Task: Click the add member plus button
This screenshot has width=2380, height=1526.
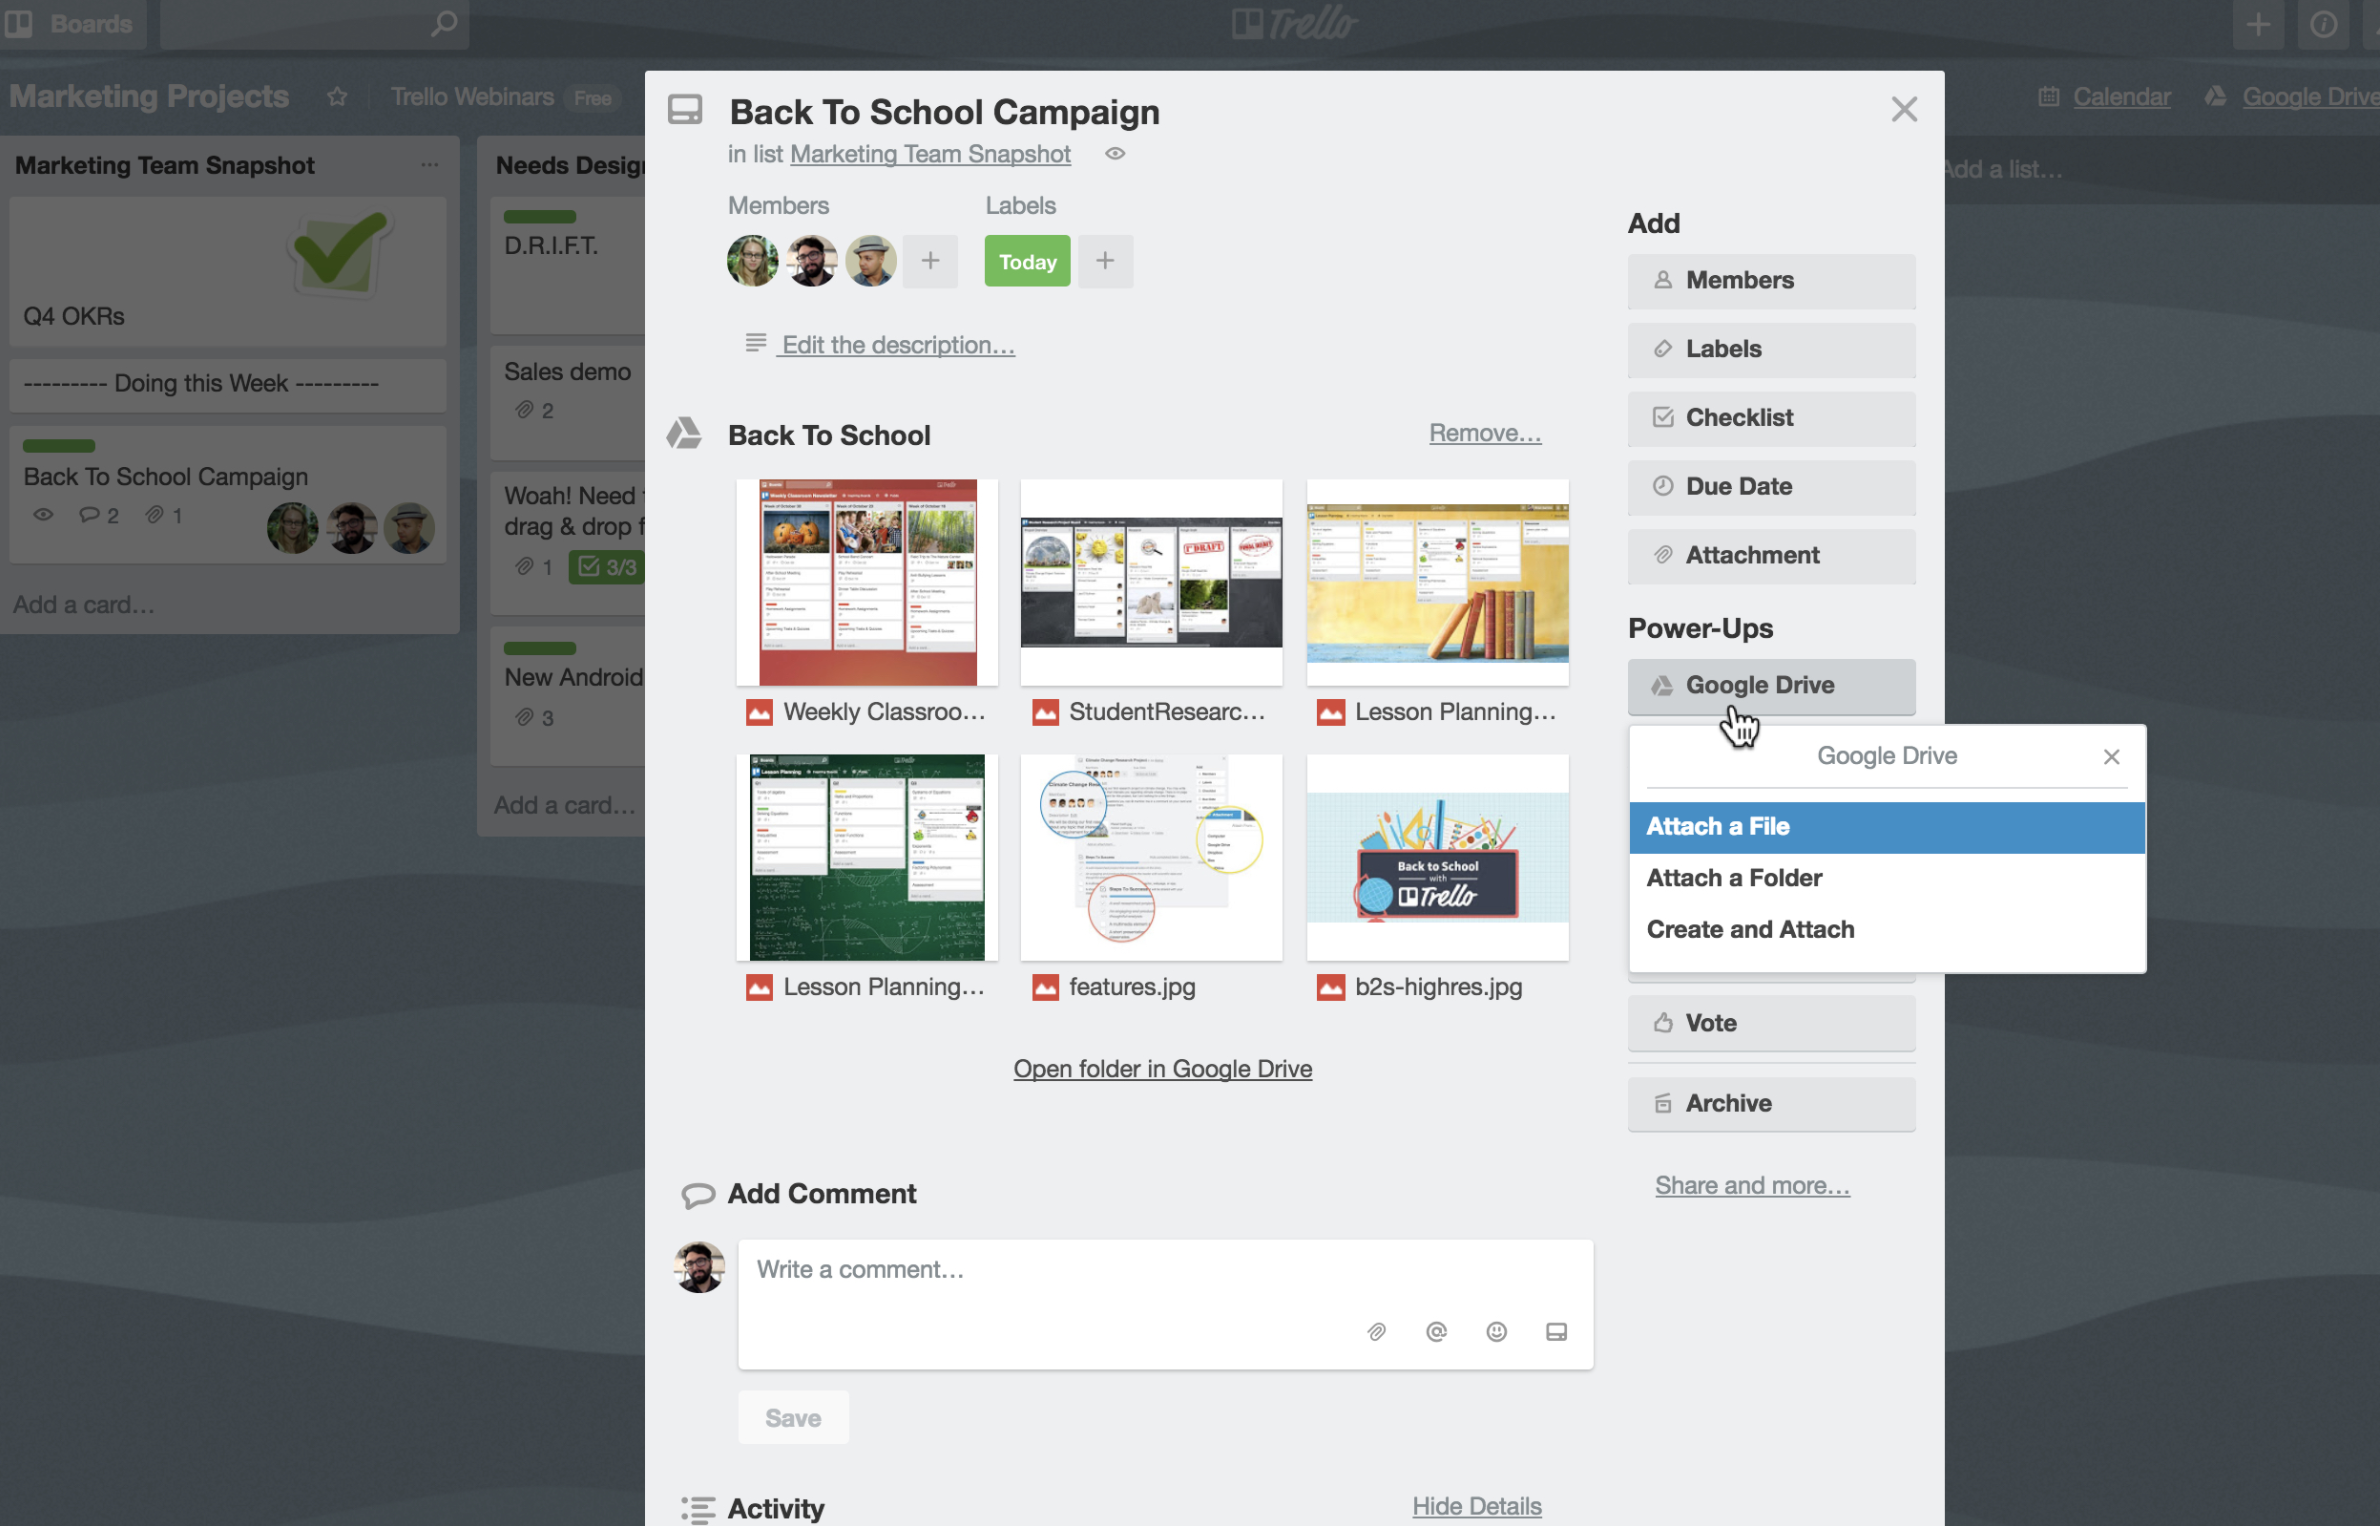Action: tap(930, 262)
